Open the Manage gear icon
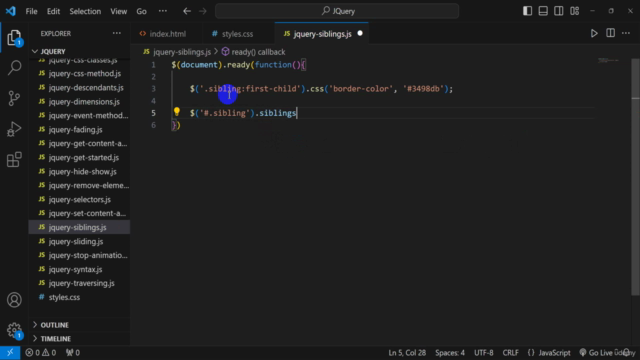Image resolution: width=640 pixels, height=360 pixels. pos(14,330)
